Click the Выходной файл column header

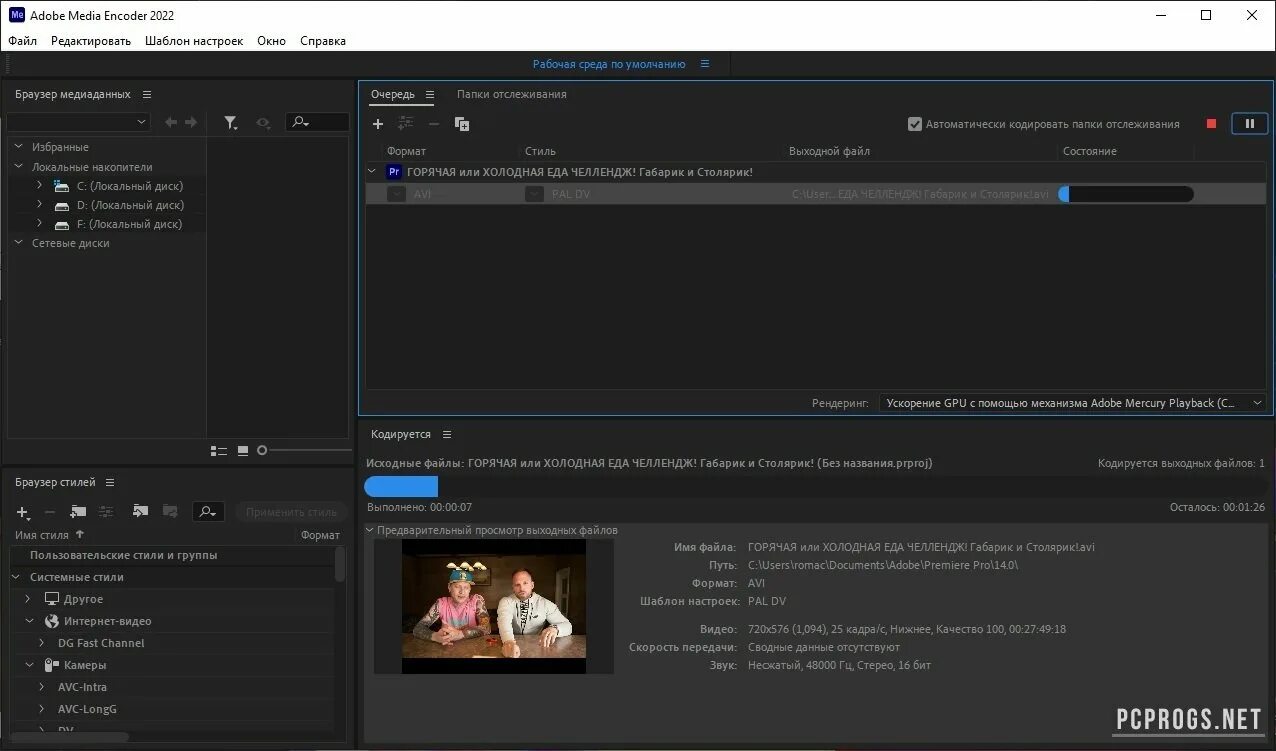coord(829,151)
